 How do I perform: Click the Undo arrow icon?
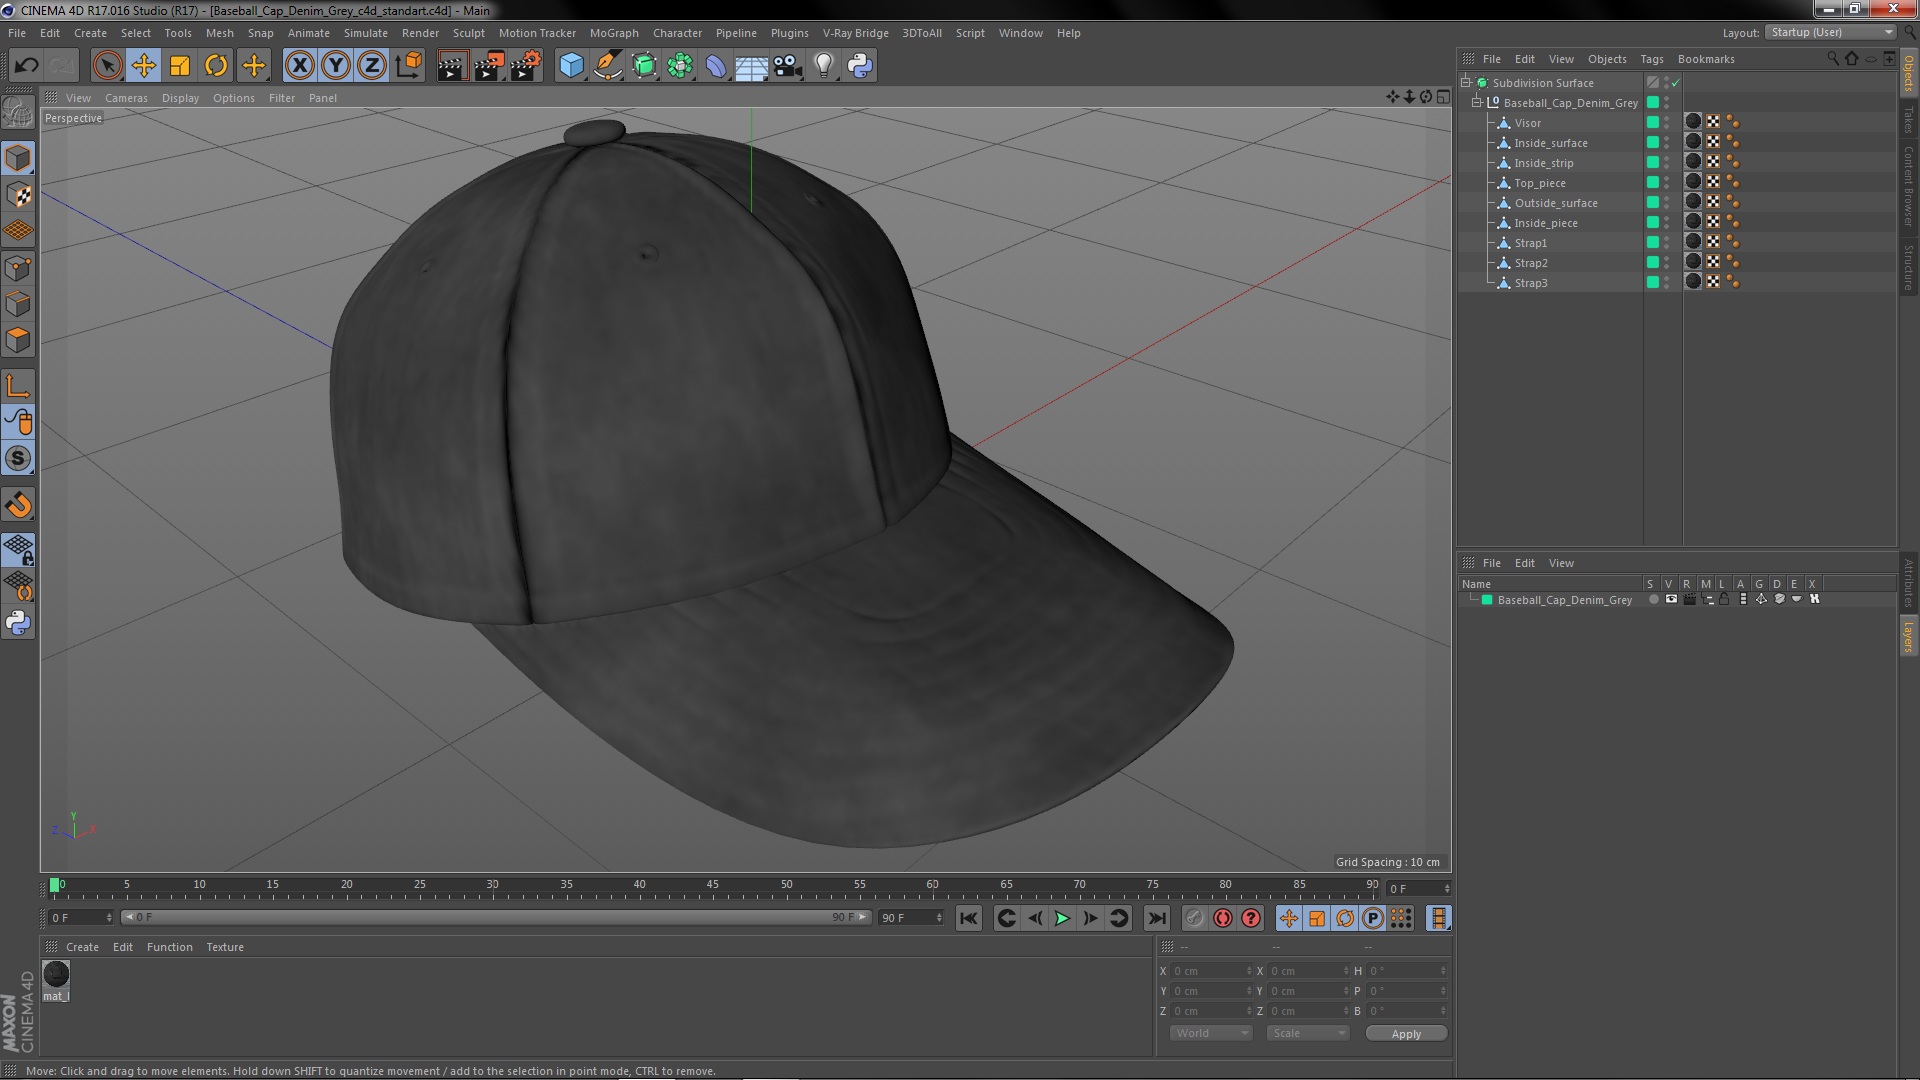(27, 66)
